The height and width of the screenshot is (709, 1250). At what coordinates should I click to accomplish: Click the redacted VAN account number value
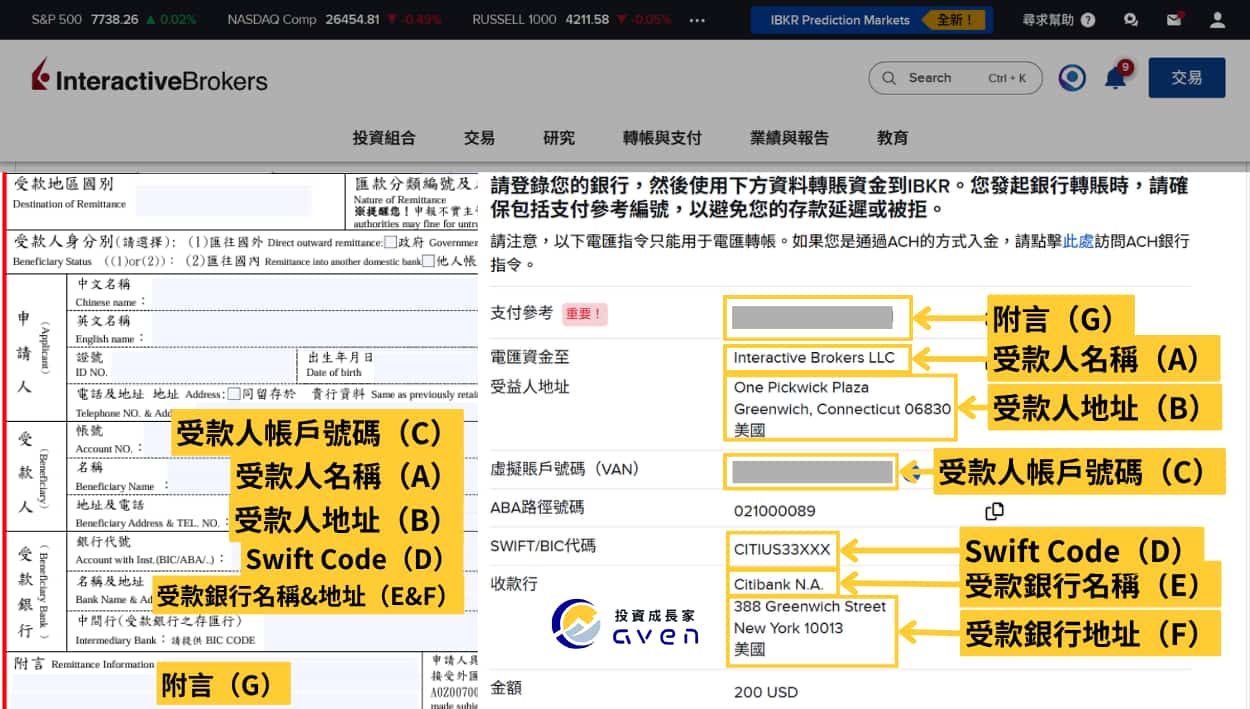(812, 472)
